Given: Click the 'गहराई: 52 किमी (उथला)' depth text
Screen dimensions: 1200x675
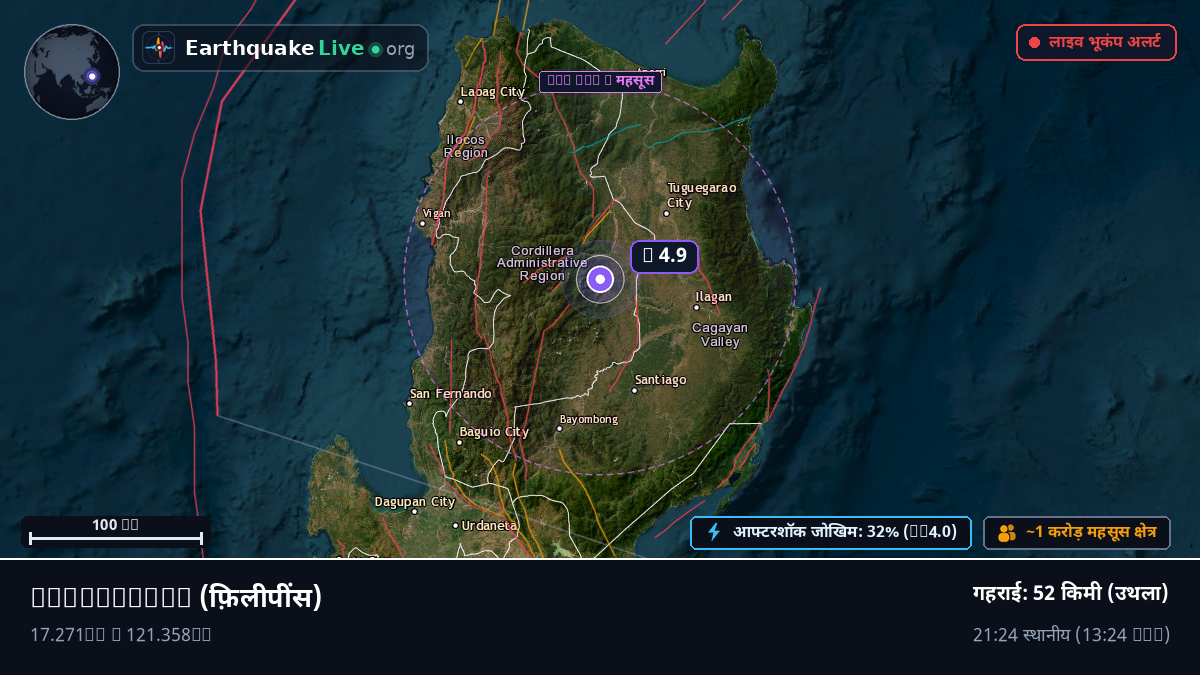Looking at the screenshot, I should coord(1071,593).
